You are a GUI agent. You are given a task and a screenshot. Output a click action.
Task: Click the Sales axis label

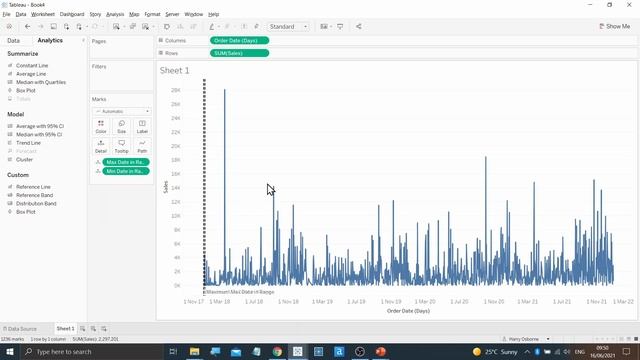point(165,187)
